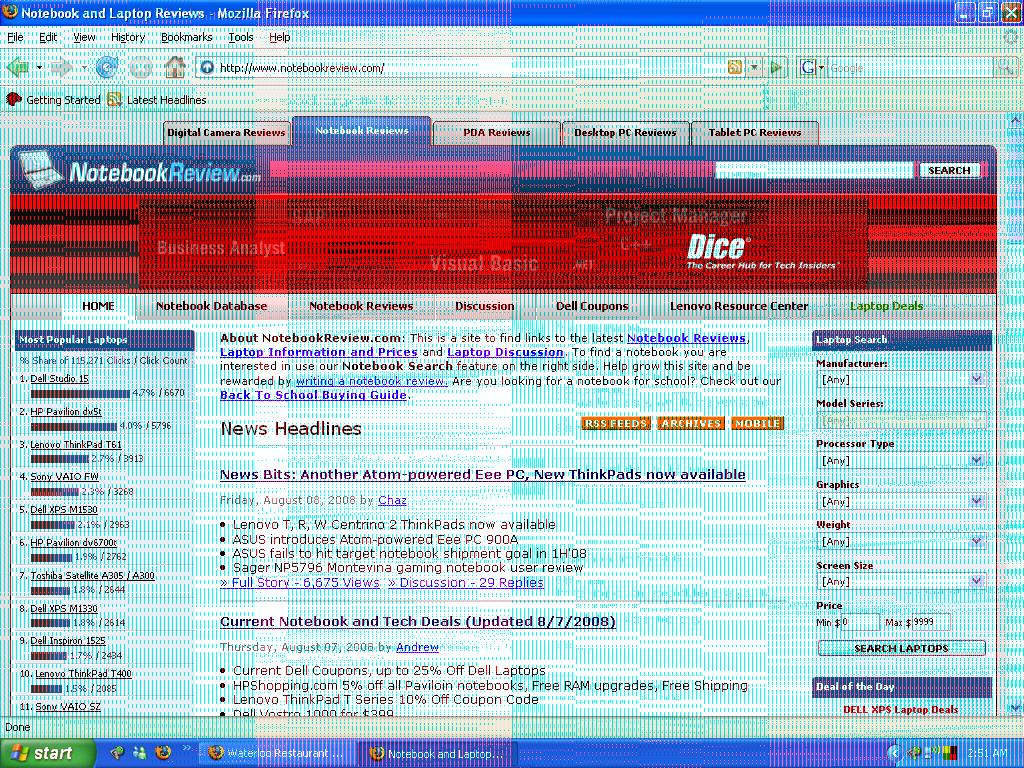Open the Forward history dropdown arrow
The height and width of the screenshot is (768, 1024).
pyautogui.click(x=84, y=67)
